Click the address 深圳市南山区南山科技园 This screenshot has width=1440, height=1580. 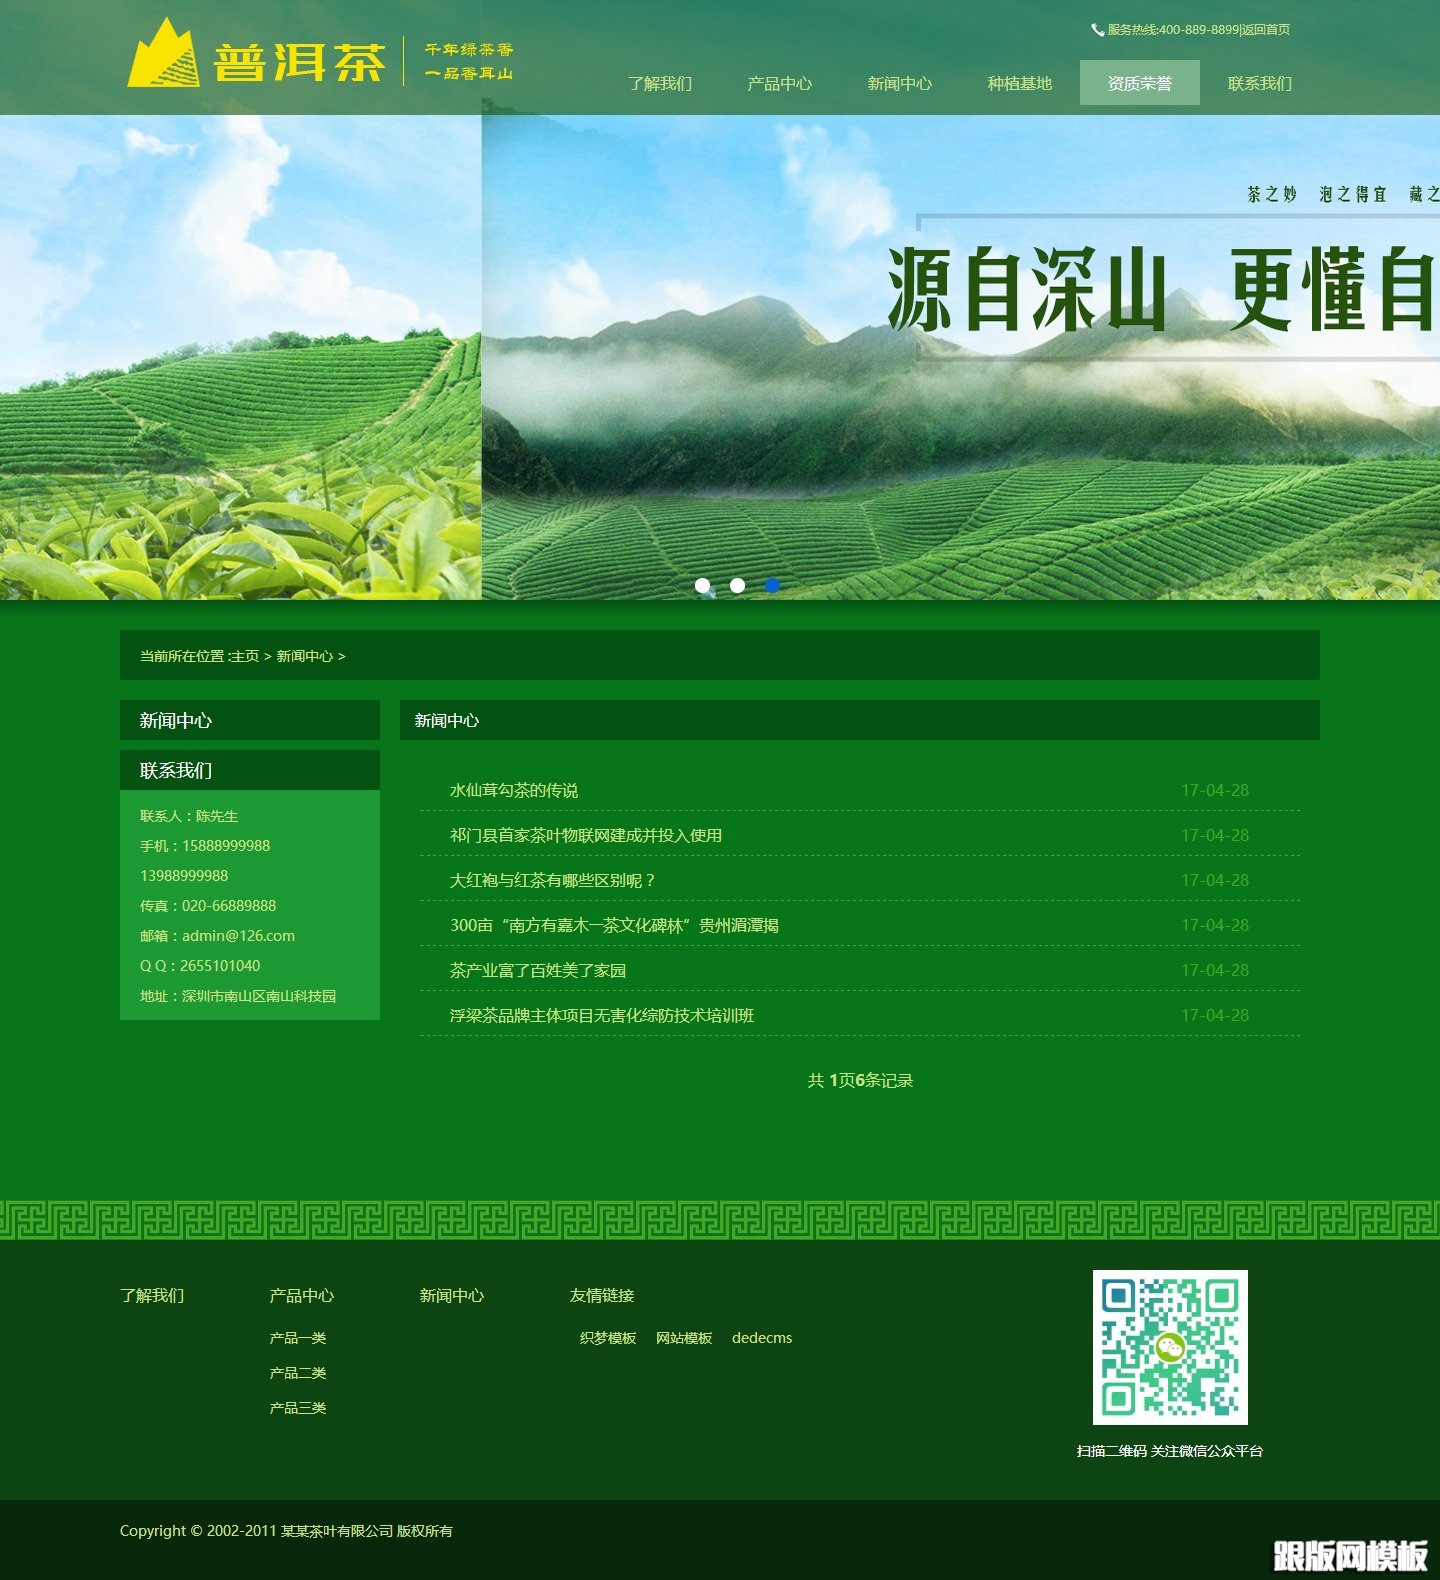[x=259, y=996]
